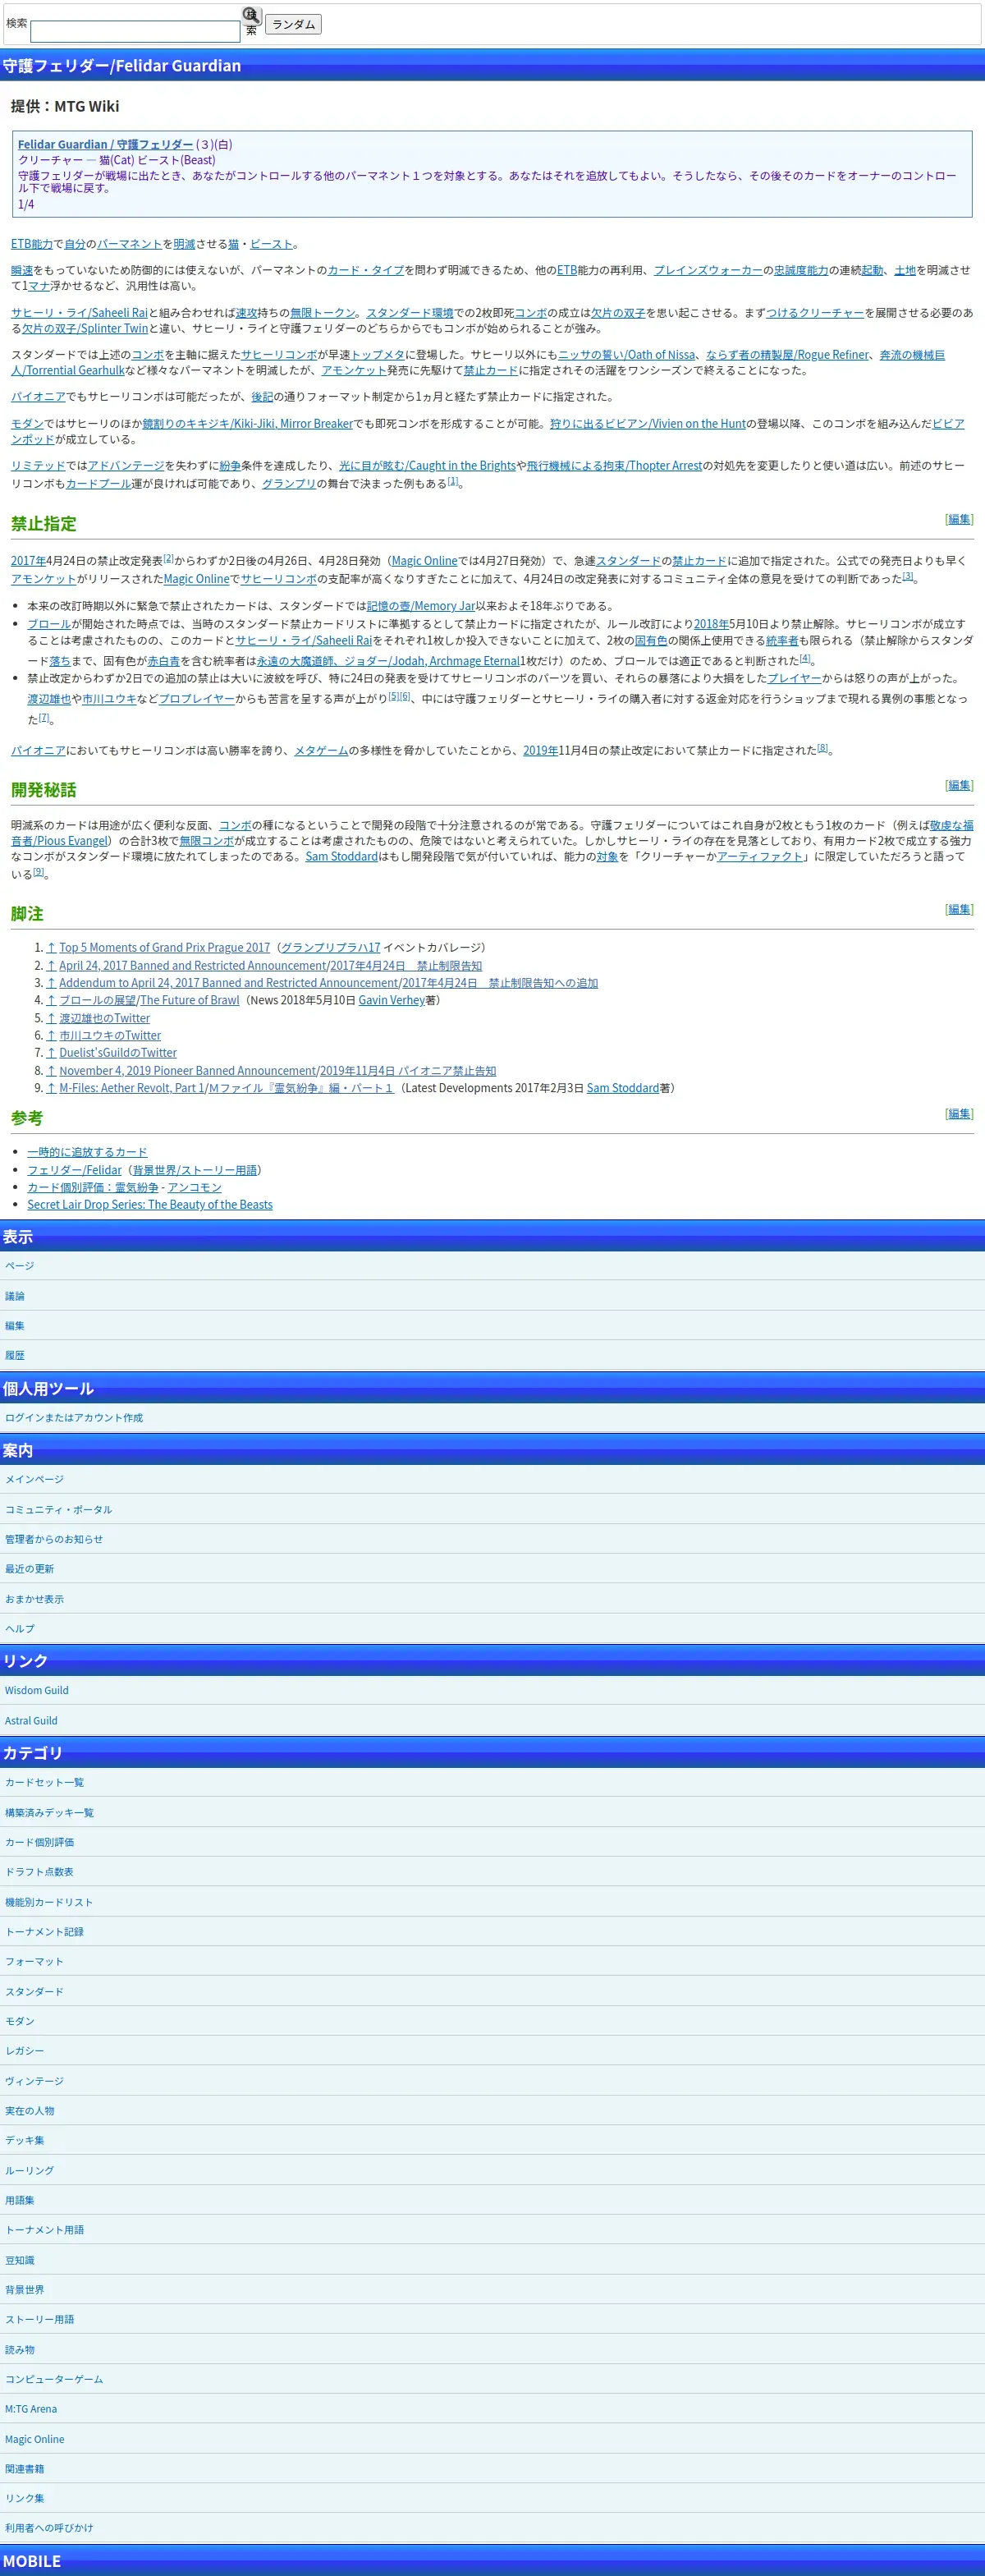Open Astral Guild link
Image resolution: width=985 pixels, height=2576 pixels.
[31, 1721]
